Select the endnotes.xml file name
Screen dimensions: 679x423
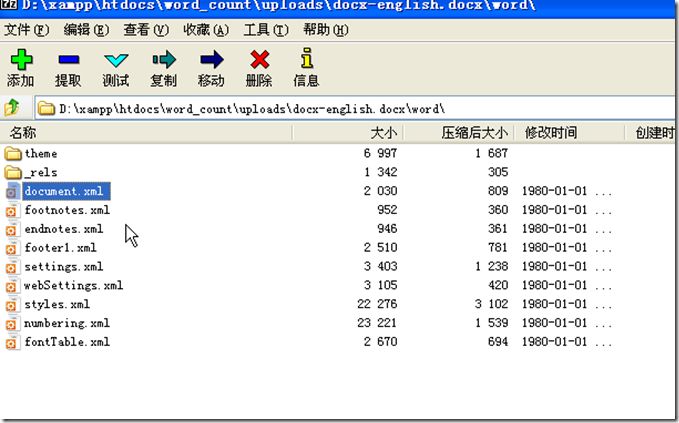click(64, 229)
